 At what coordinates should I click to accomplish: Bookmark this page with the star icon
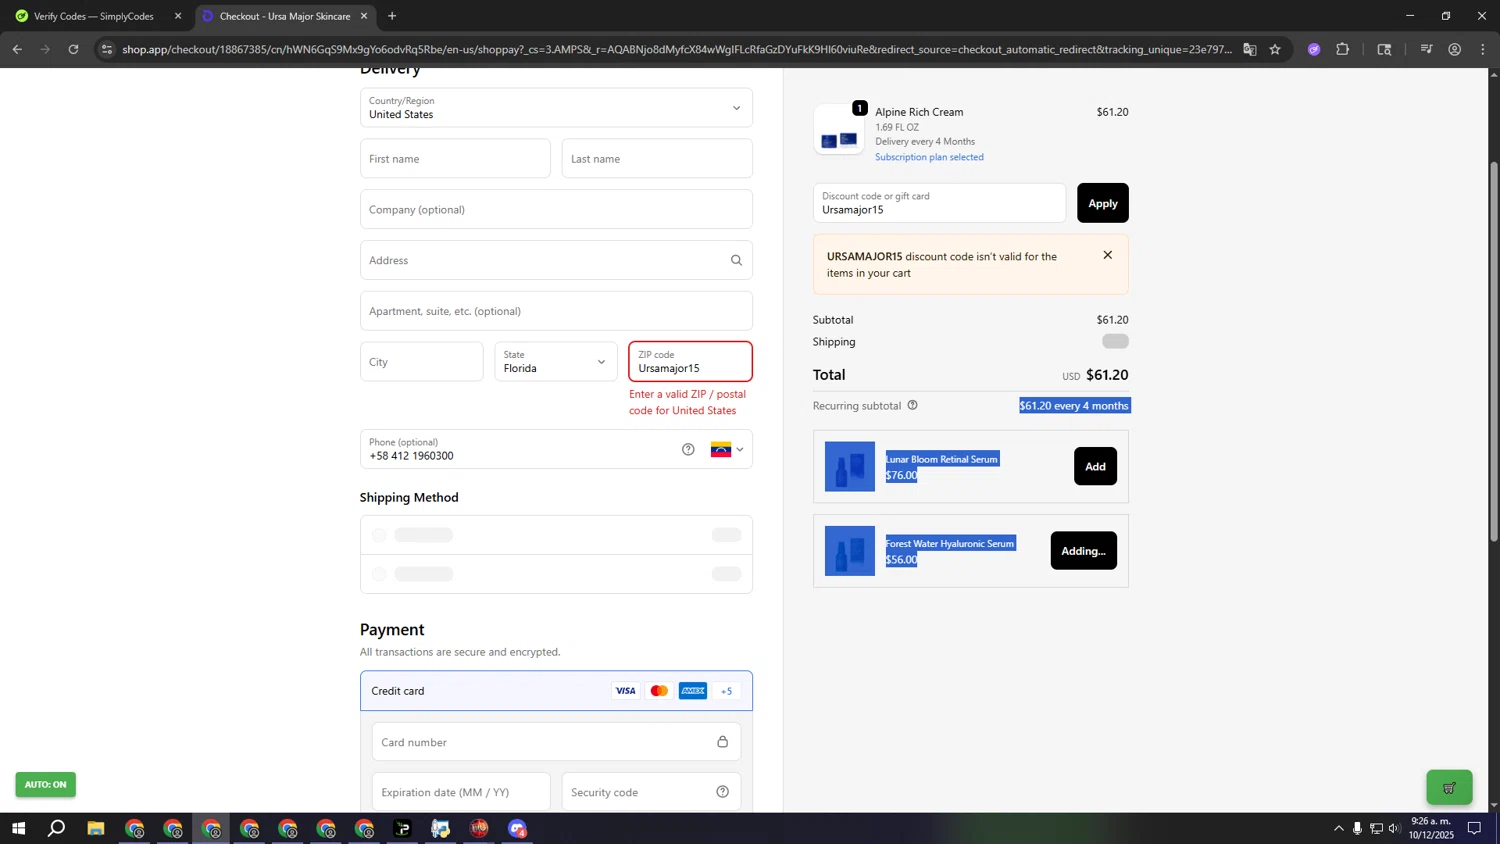1275,49
